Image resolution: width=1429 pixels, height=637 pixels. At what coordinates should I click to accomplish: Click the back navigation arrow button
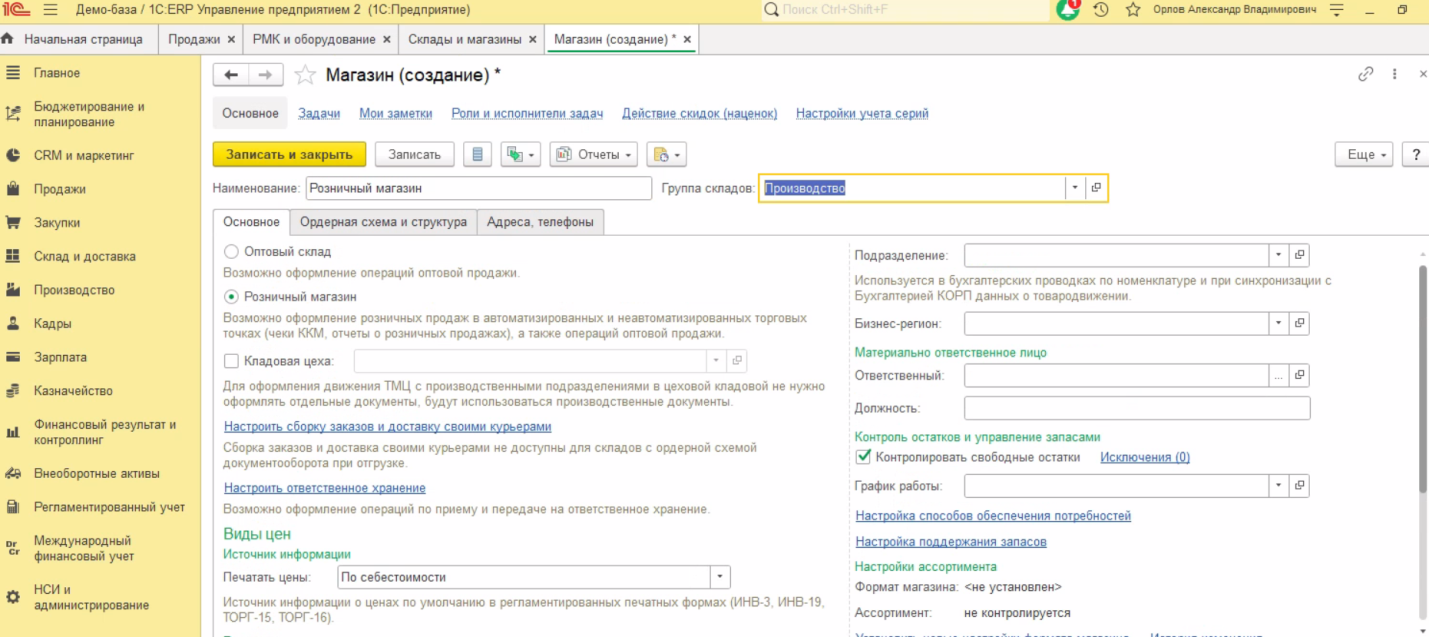pos(232,75)
